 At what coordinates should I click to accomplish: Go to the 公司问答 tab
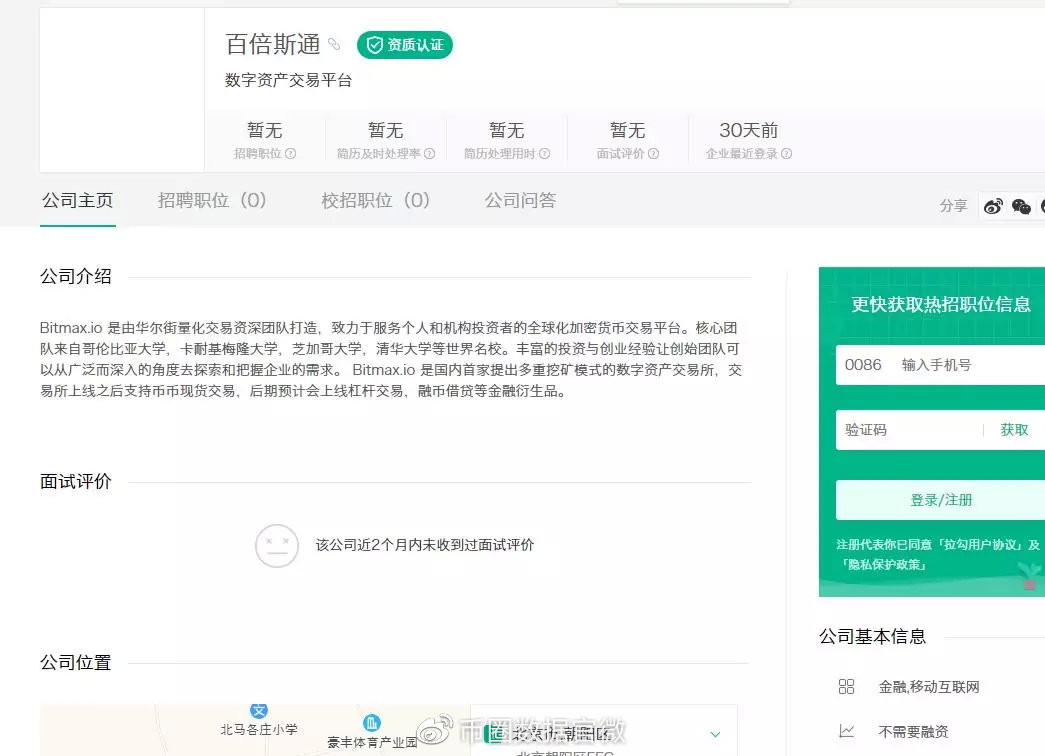click(521, 200)
